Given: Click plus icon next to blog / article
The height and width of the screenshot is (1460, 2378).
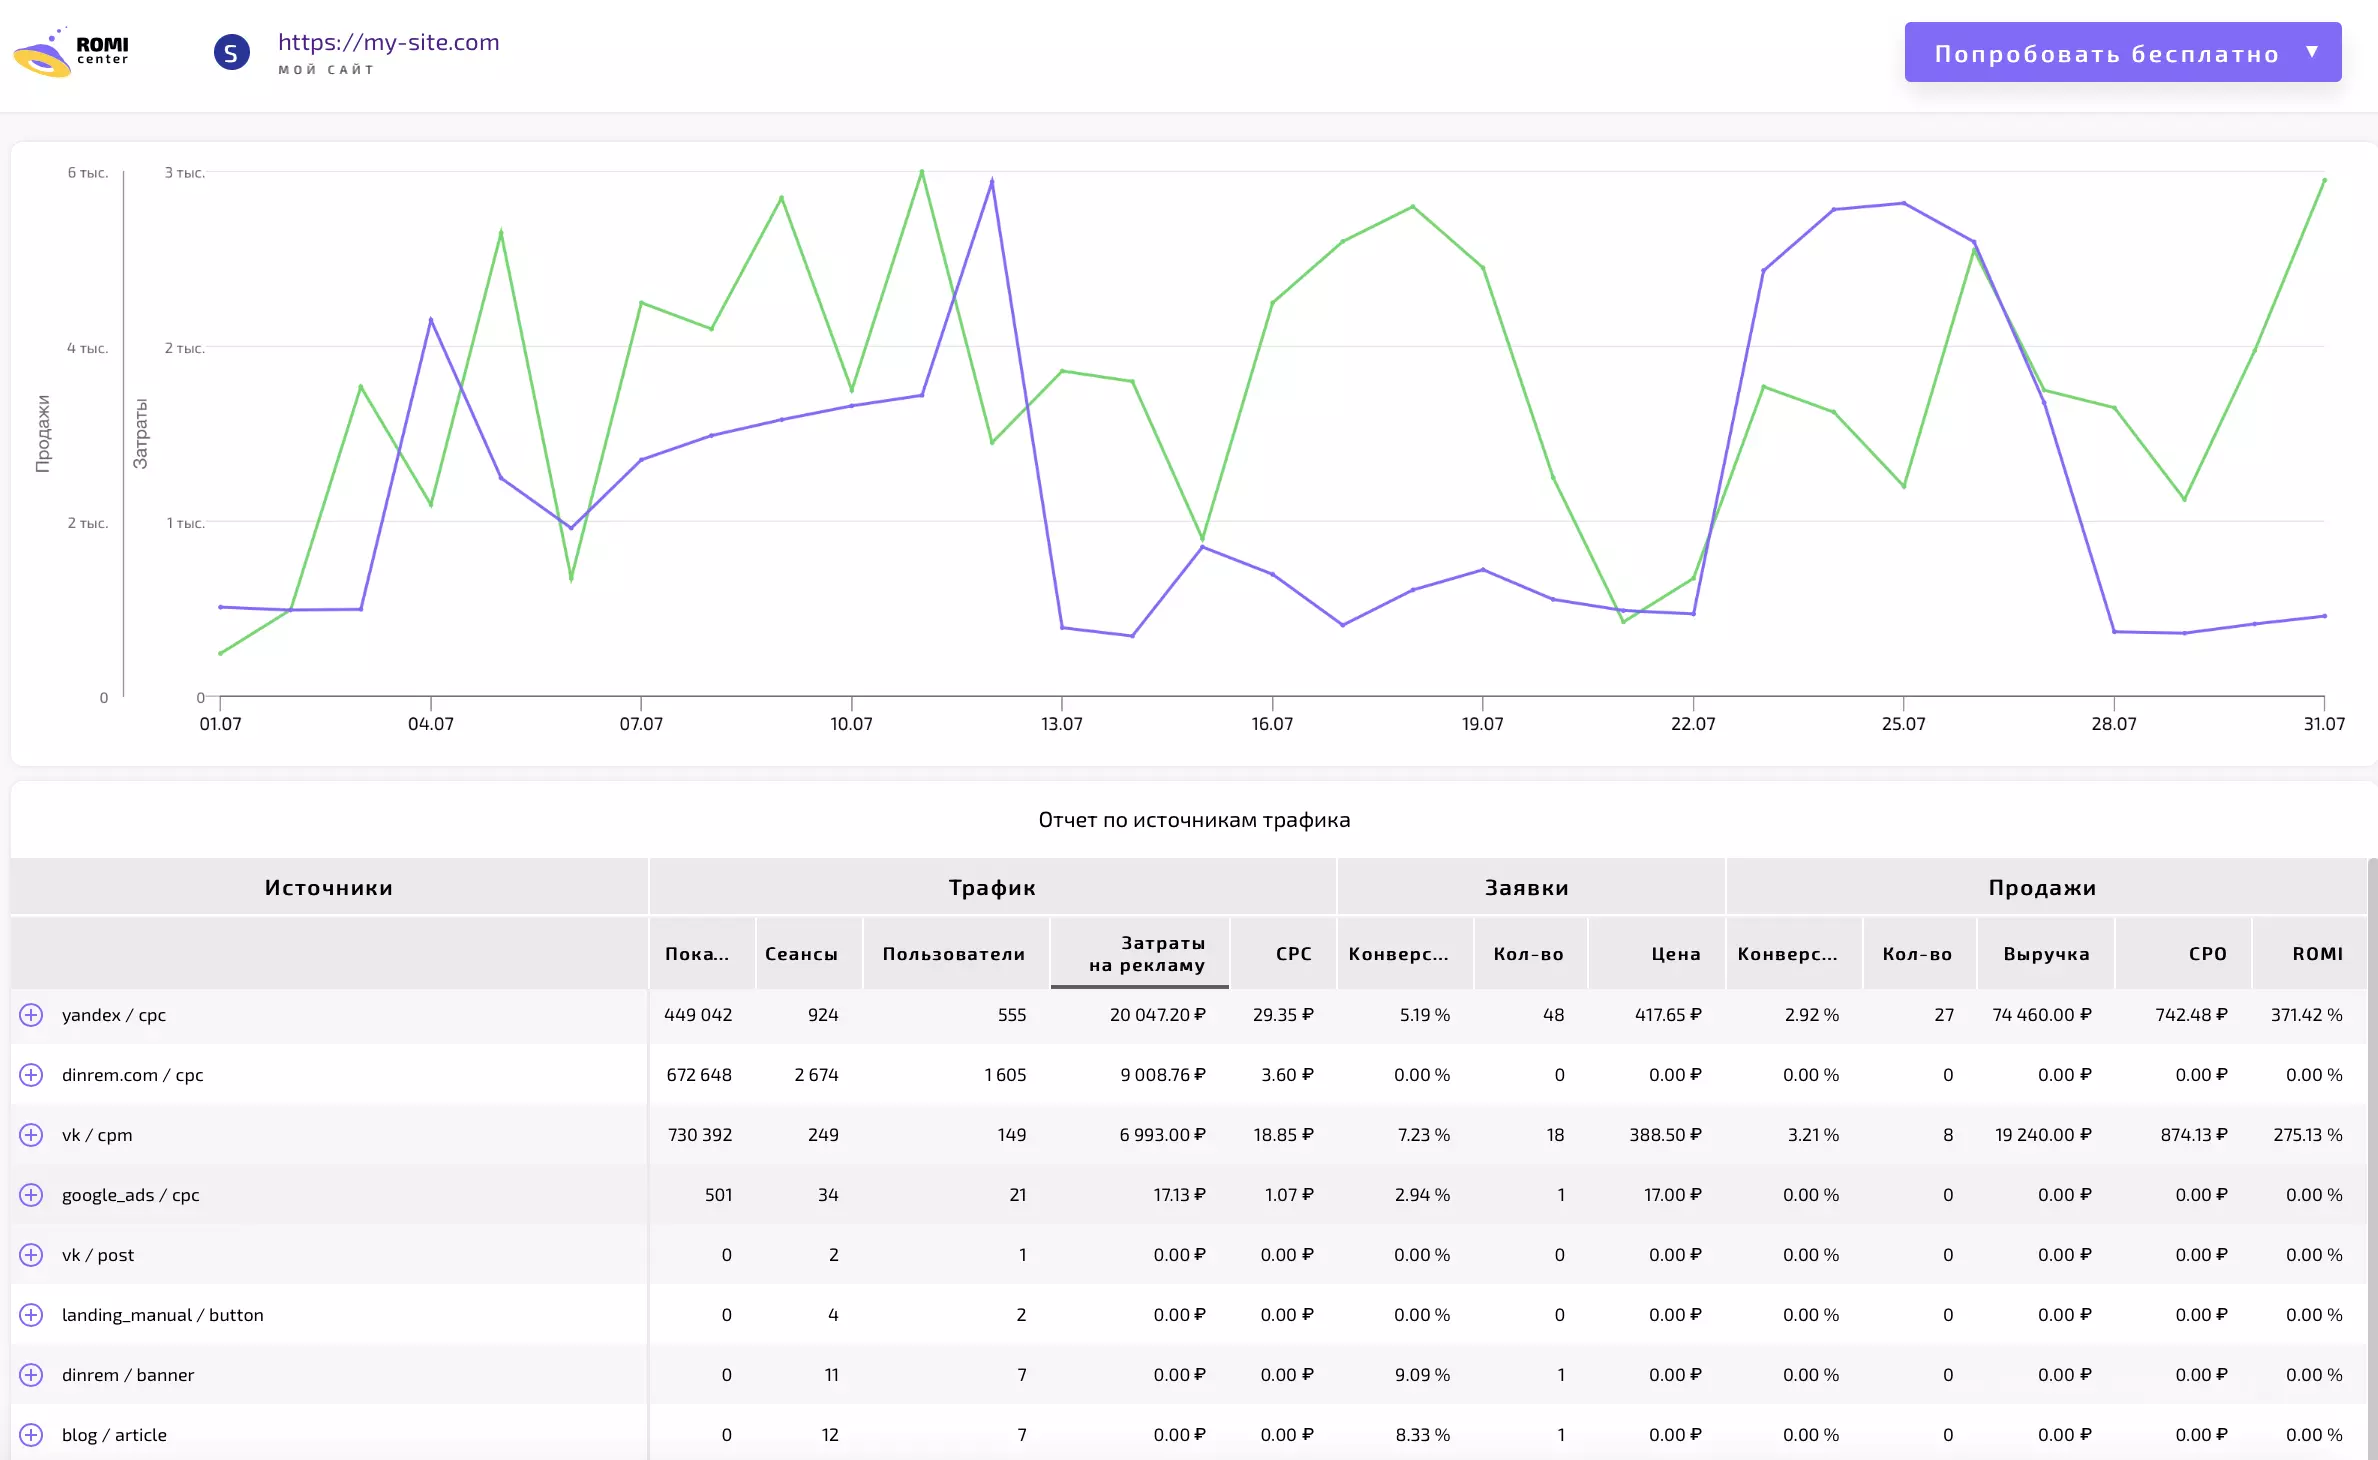Looking at the screenshot, I should click(31, 1435).
